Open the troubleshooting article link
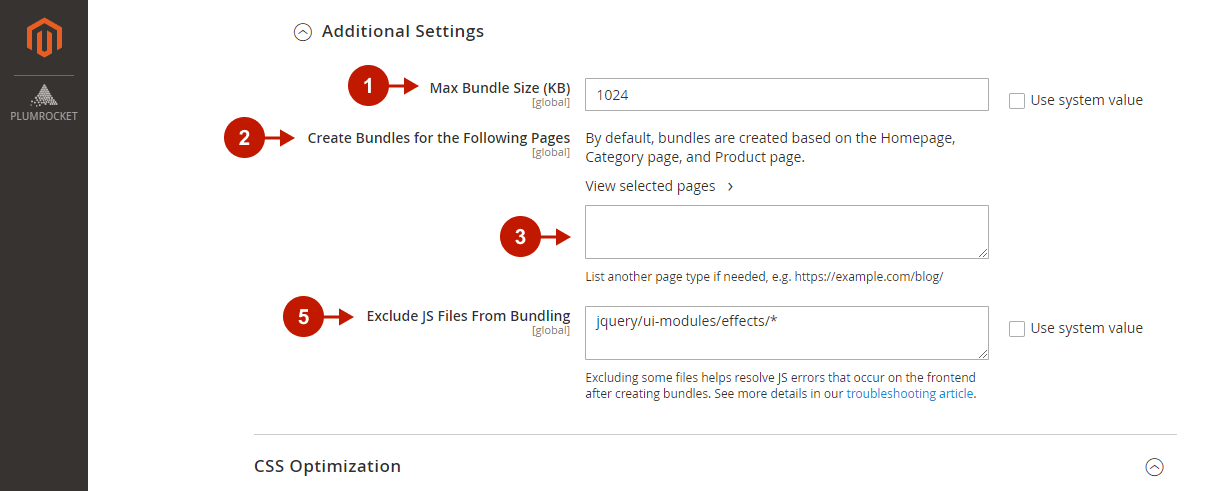 (x=910, y=394)
